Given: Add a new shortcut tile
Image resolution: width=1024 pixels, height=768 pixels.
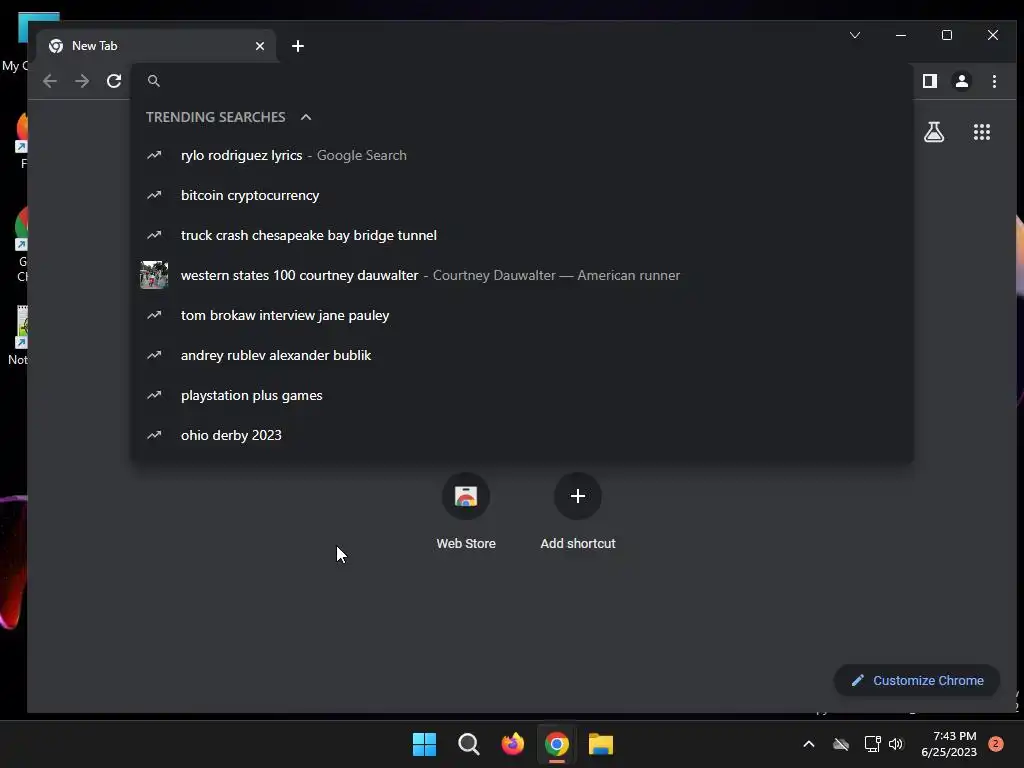Looking at the screenshot, I should click(x=577, y=496).
